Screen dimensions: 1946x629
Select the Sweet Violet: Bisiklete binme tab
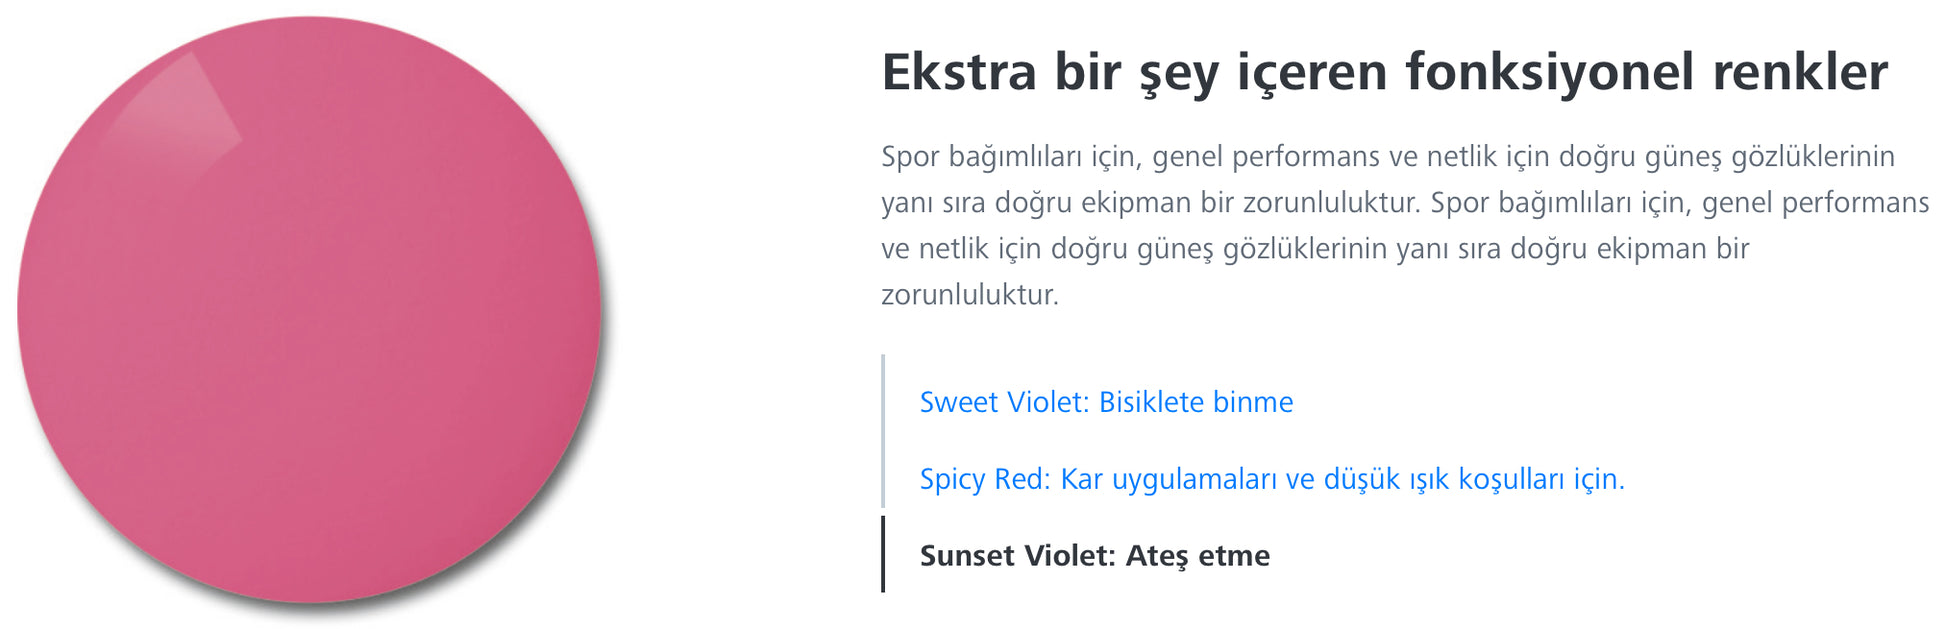tap(1105, 402)
